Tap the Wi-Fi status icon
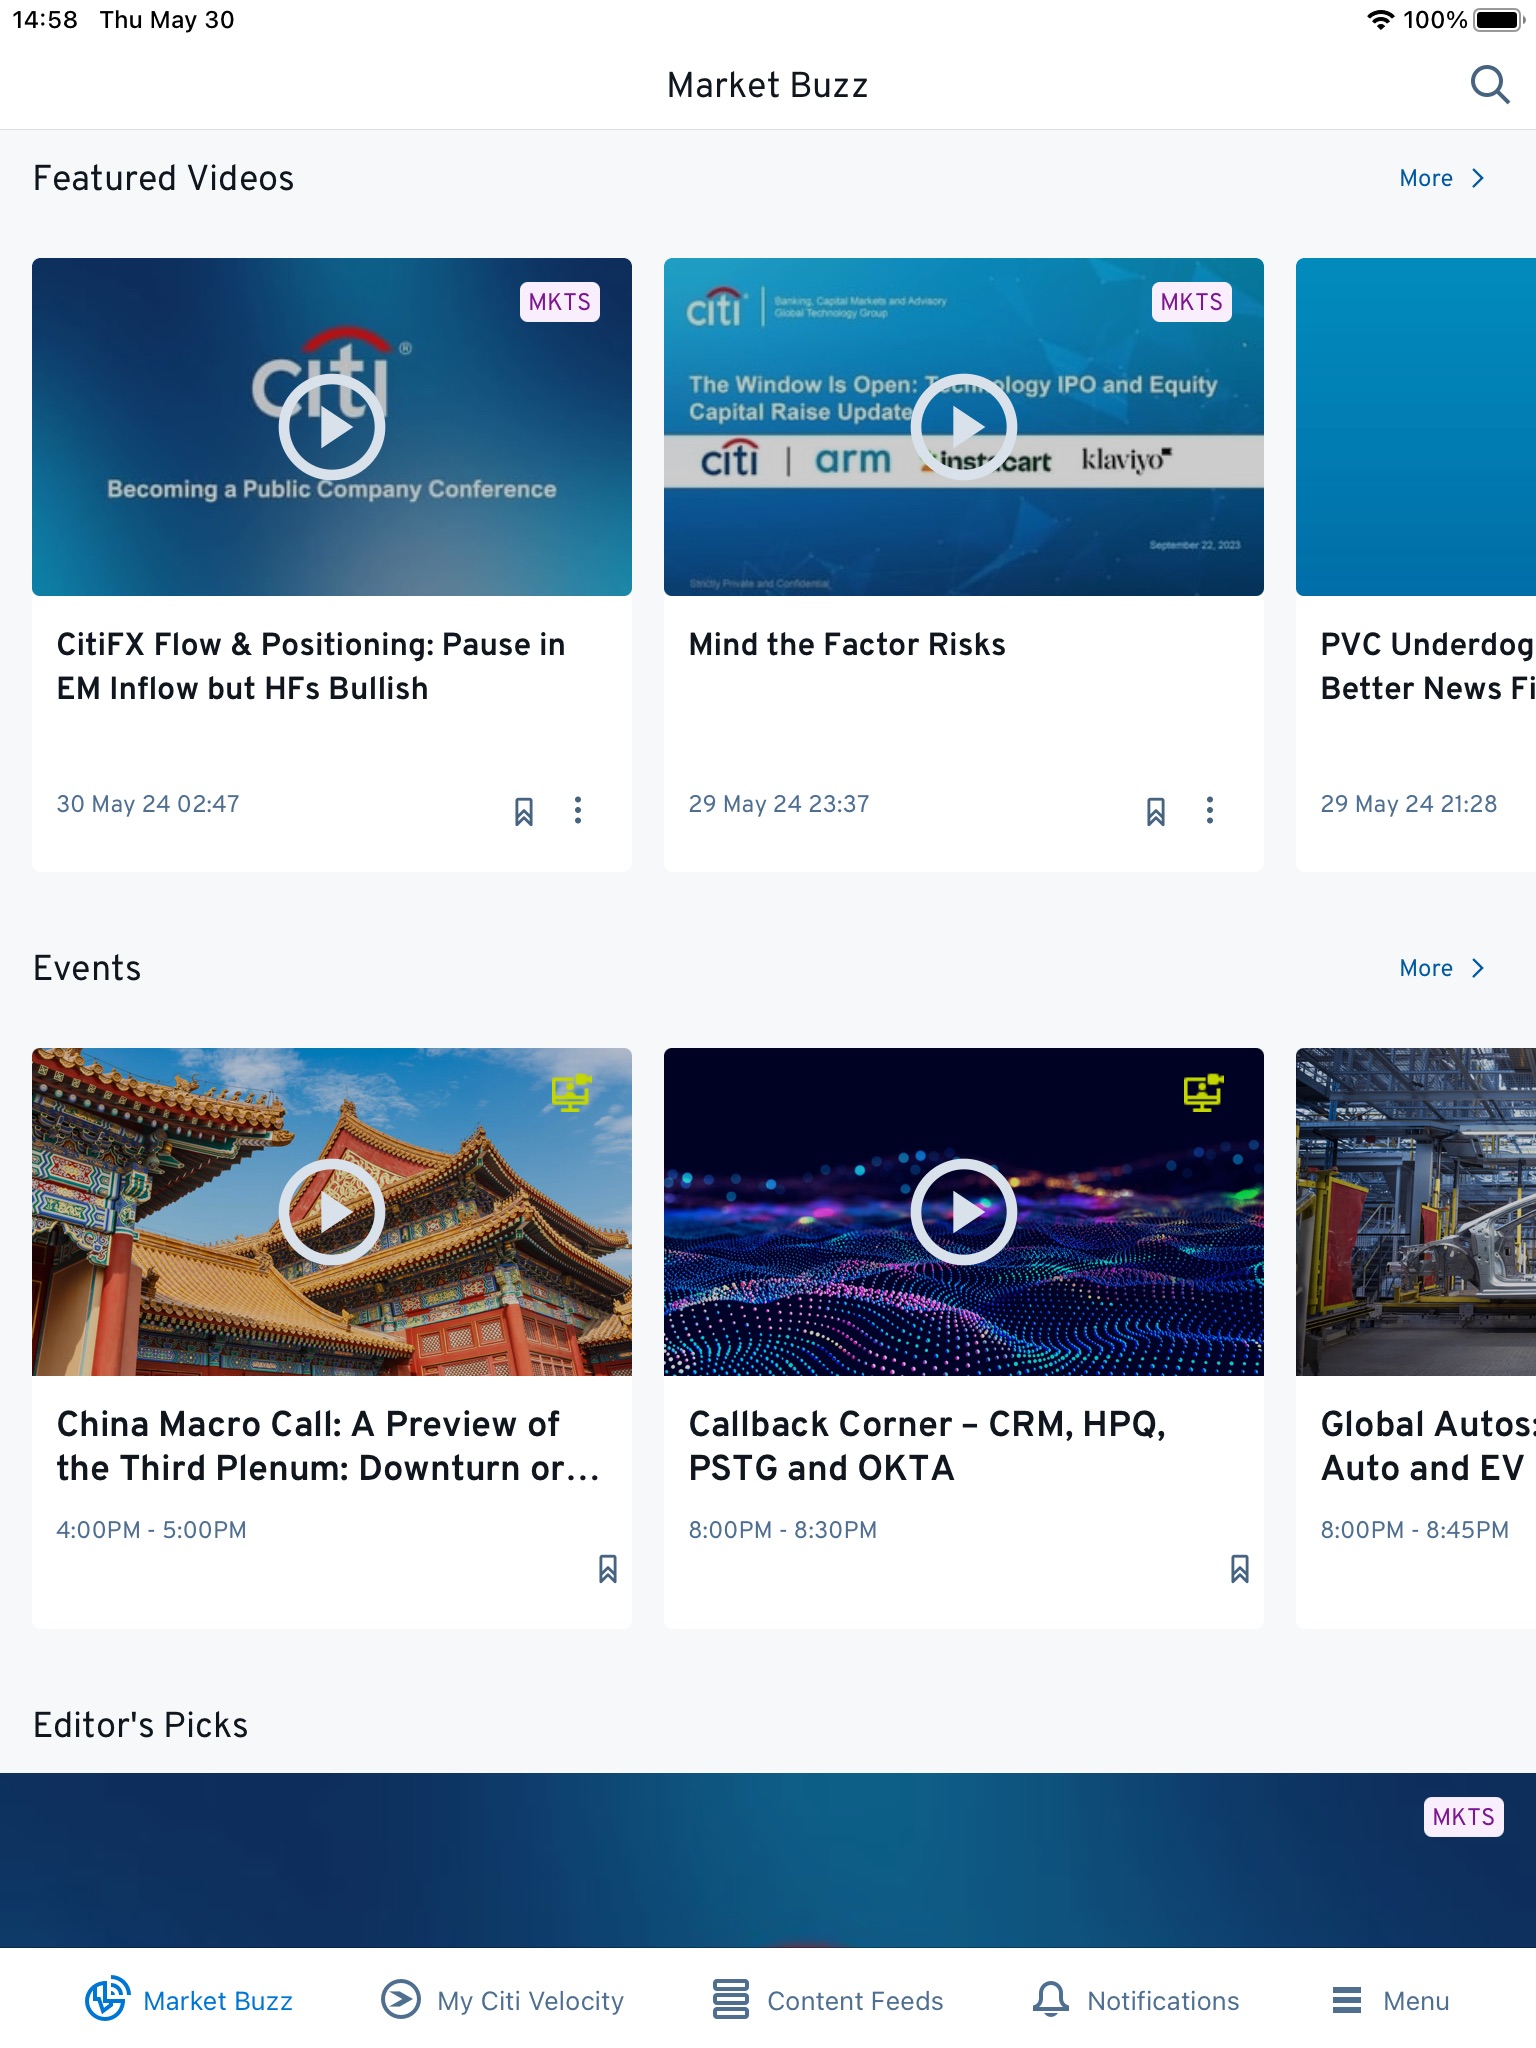1536x2048 pixels. pos(1381,20)
